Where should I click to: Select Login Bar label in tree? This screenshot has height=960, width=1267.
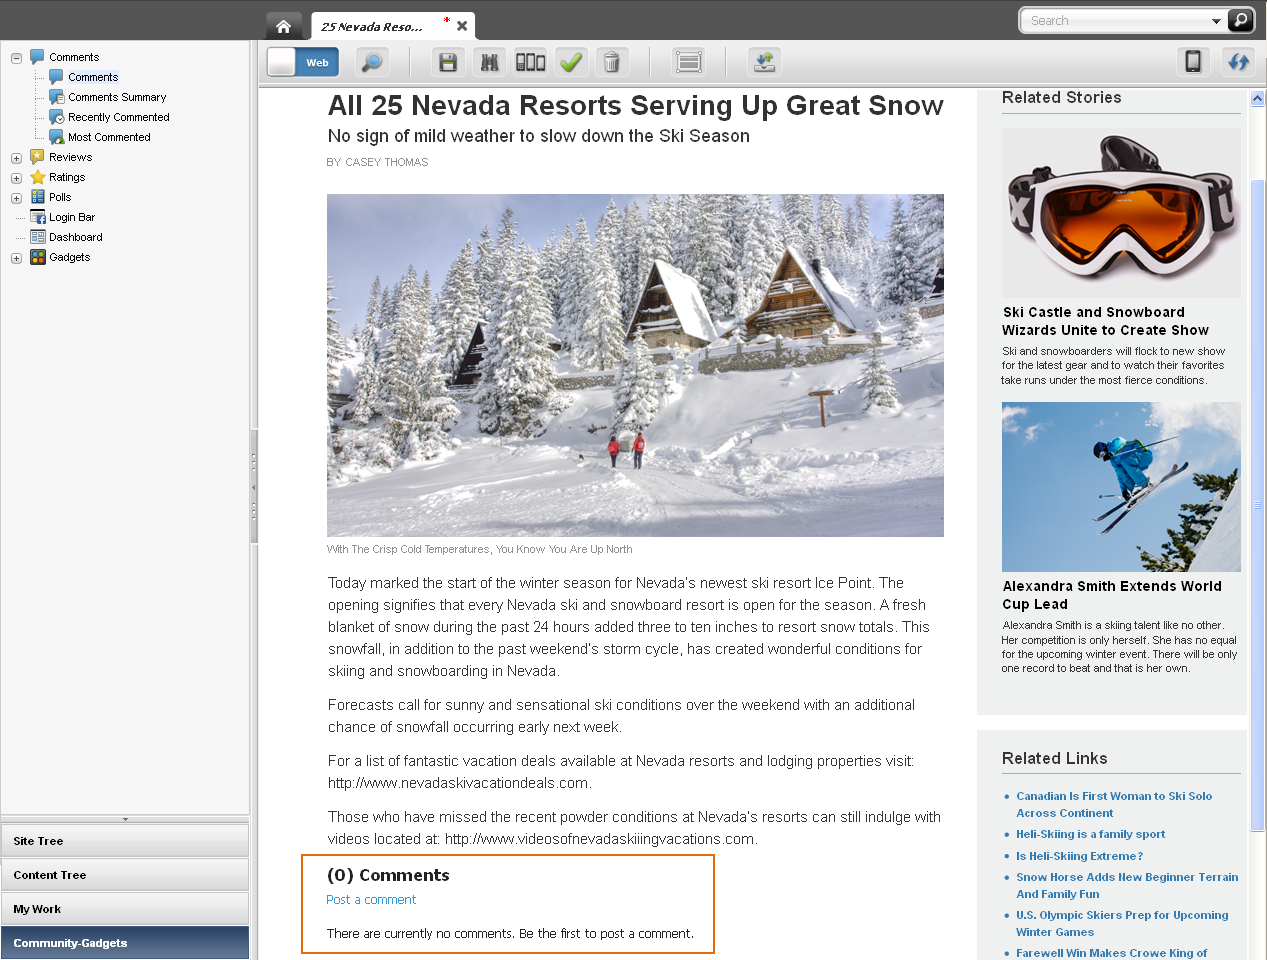coord(72,217)
